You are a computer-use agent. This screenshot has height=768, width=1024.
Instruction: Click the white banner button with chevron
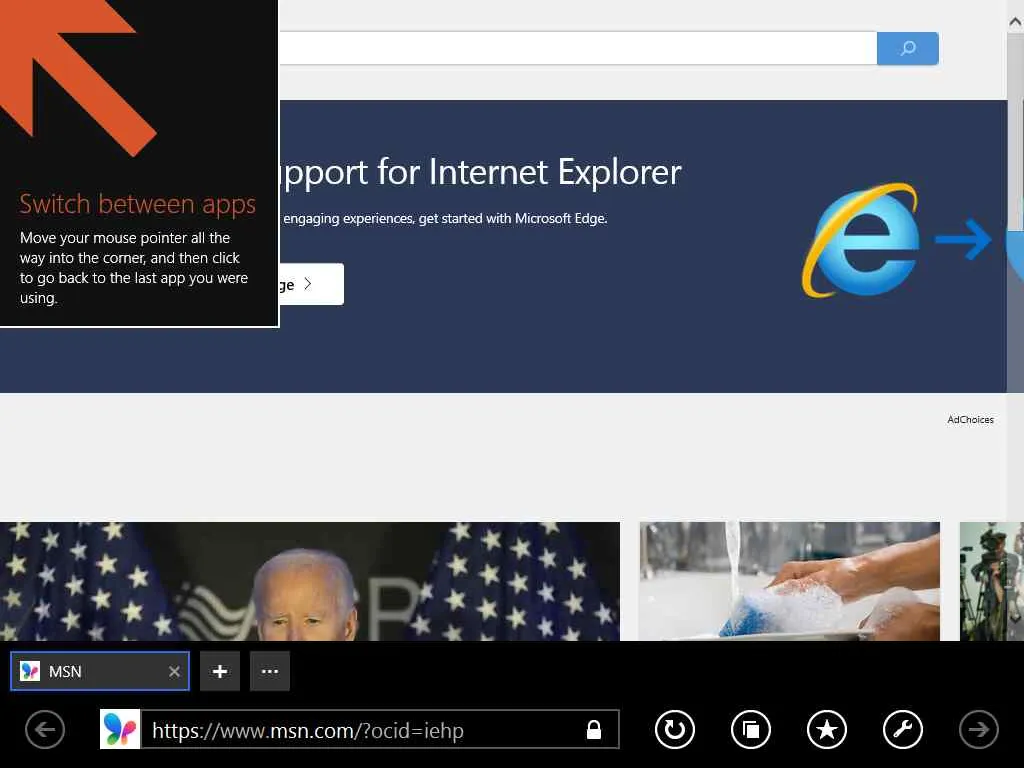pos(312,284)
